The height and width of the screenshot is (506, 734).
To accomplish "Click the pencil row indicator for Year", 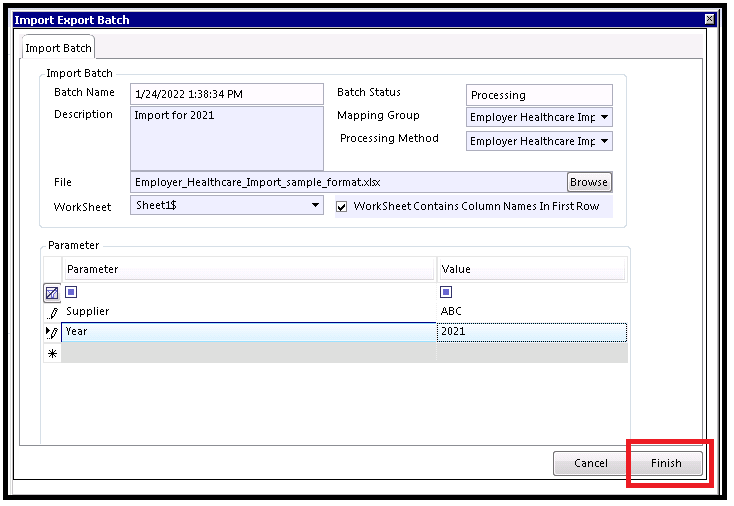I will [x=52, y=332].
